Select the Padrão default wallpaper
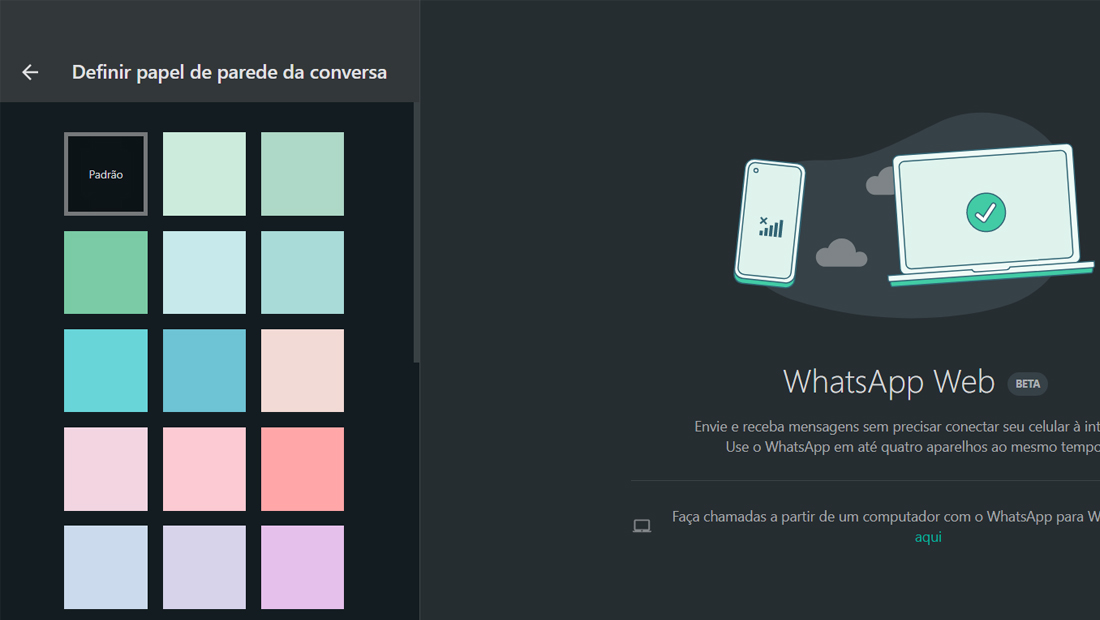The height and width of the screenshot is (620, 1100). (x=106, y=174)
